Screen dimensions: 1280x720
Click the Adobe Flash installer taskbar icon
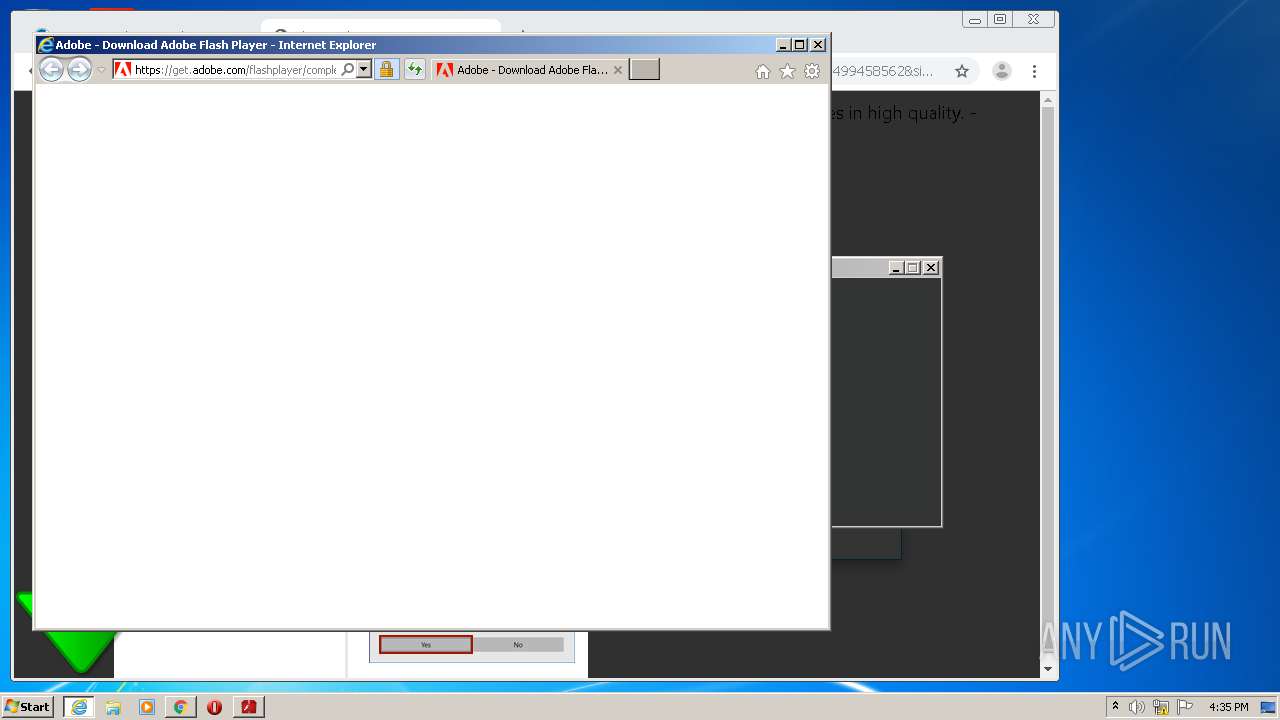(x=248, y=707)
